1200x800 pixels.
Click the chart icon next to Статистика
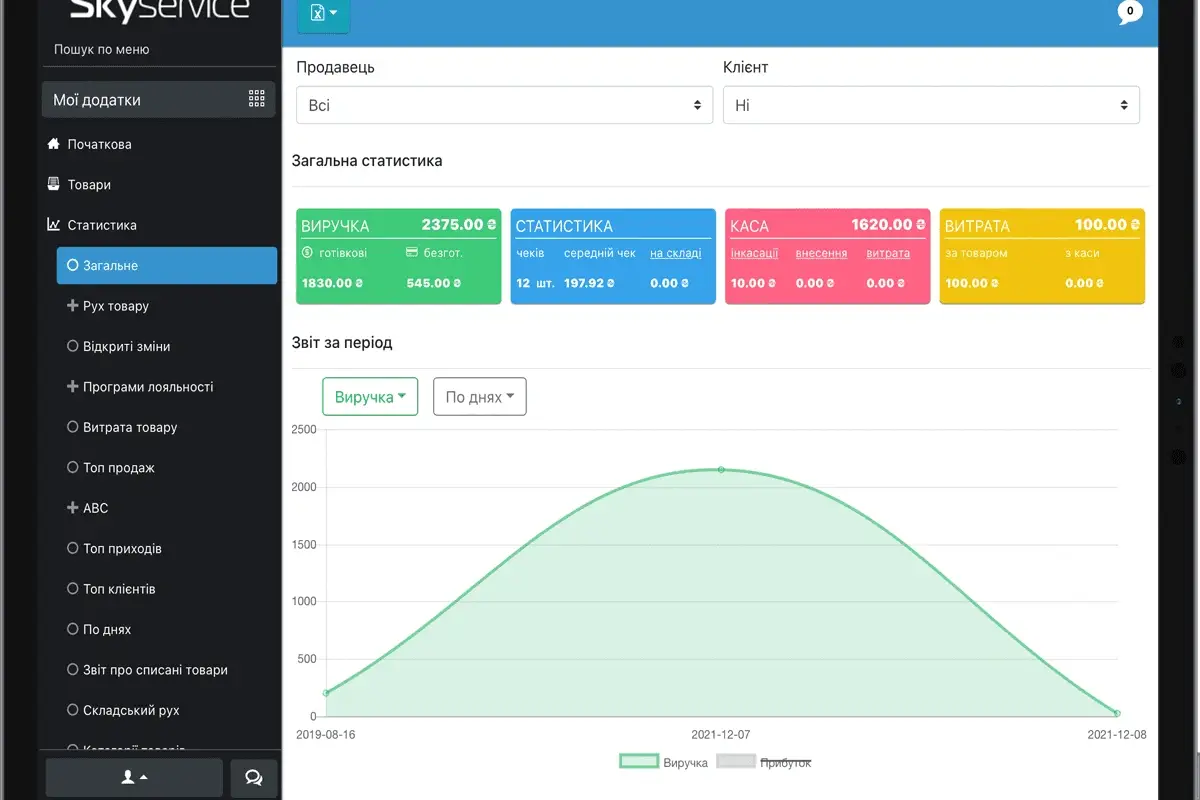[x=54, y=225]
